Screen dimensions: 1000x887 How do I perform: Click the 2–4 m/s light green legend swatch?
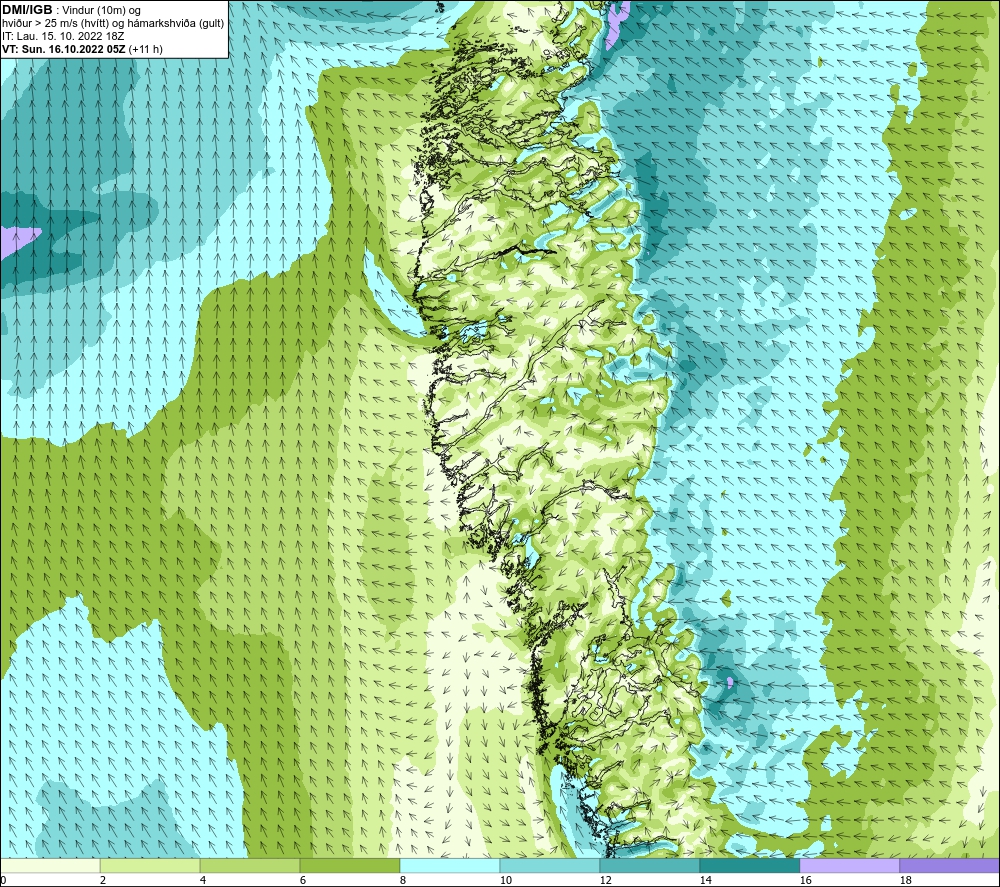150,866
